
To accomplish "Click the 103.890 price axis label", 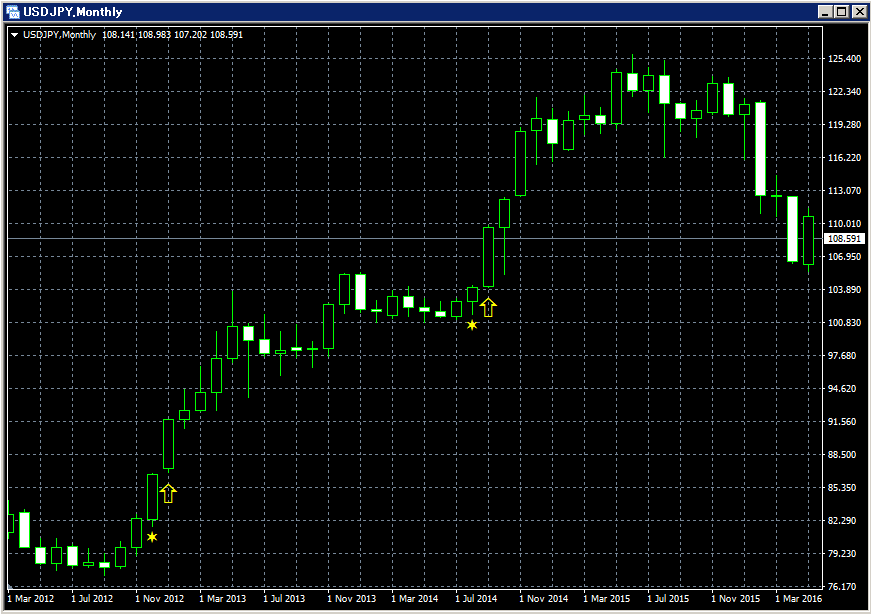I will coord(844,289).
